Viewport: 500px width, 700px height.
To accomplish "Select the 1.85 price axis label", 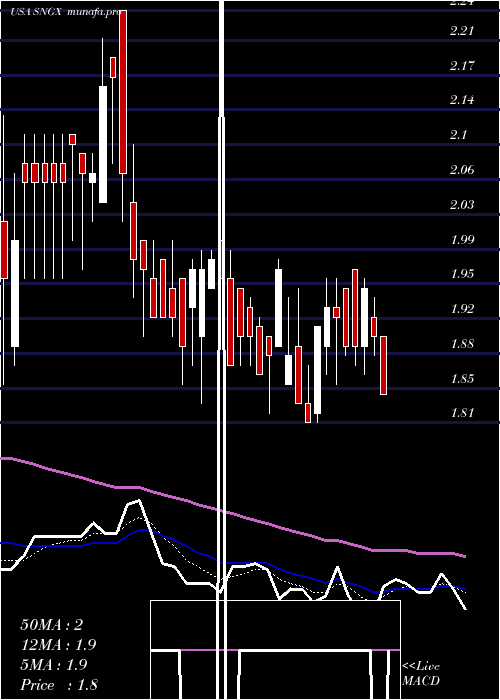I will coord(462,379).
